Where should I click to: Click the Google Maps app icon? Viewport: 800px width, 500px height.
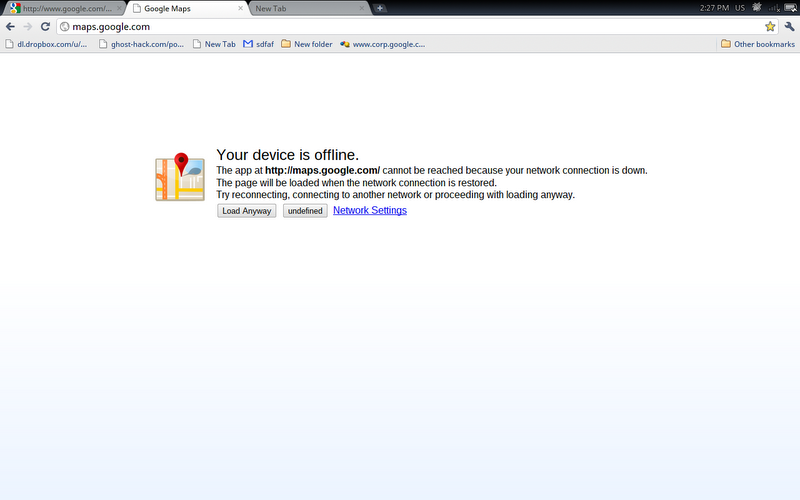[180, 177]
